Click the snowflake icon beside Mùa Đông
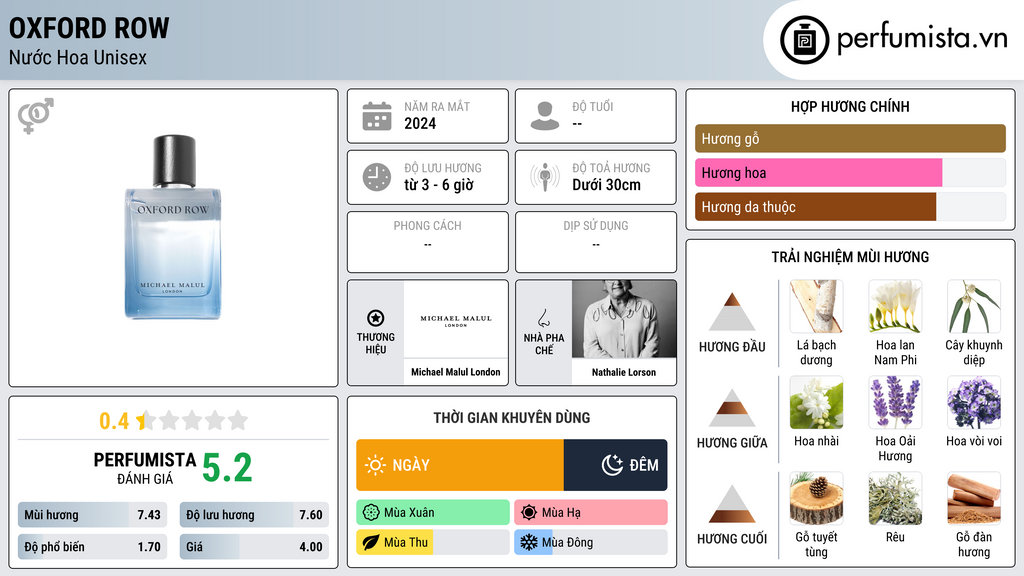1024x576 pixels. click(x=529, y=543)
